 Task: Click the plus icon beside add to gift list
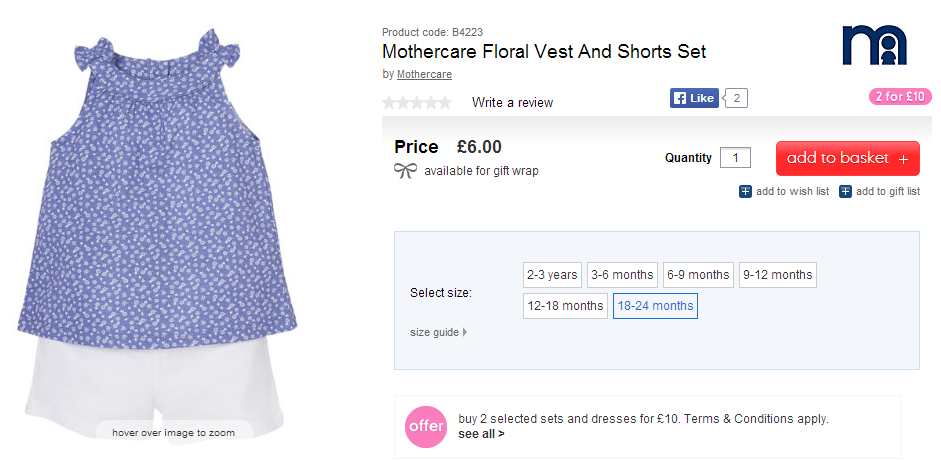(x=845, y=191)
